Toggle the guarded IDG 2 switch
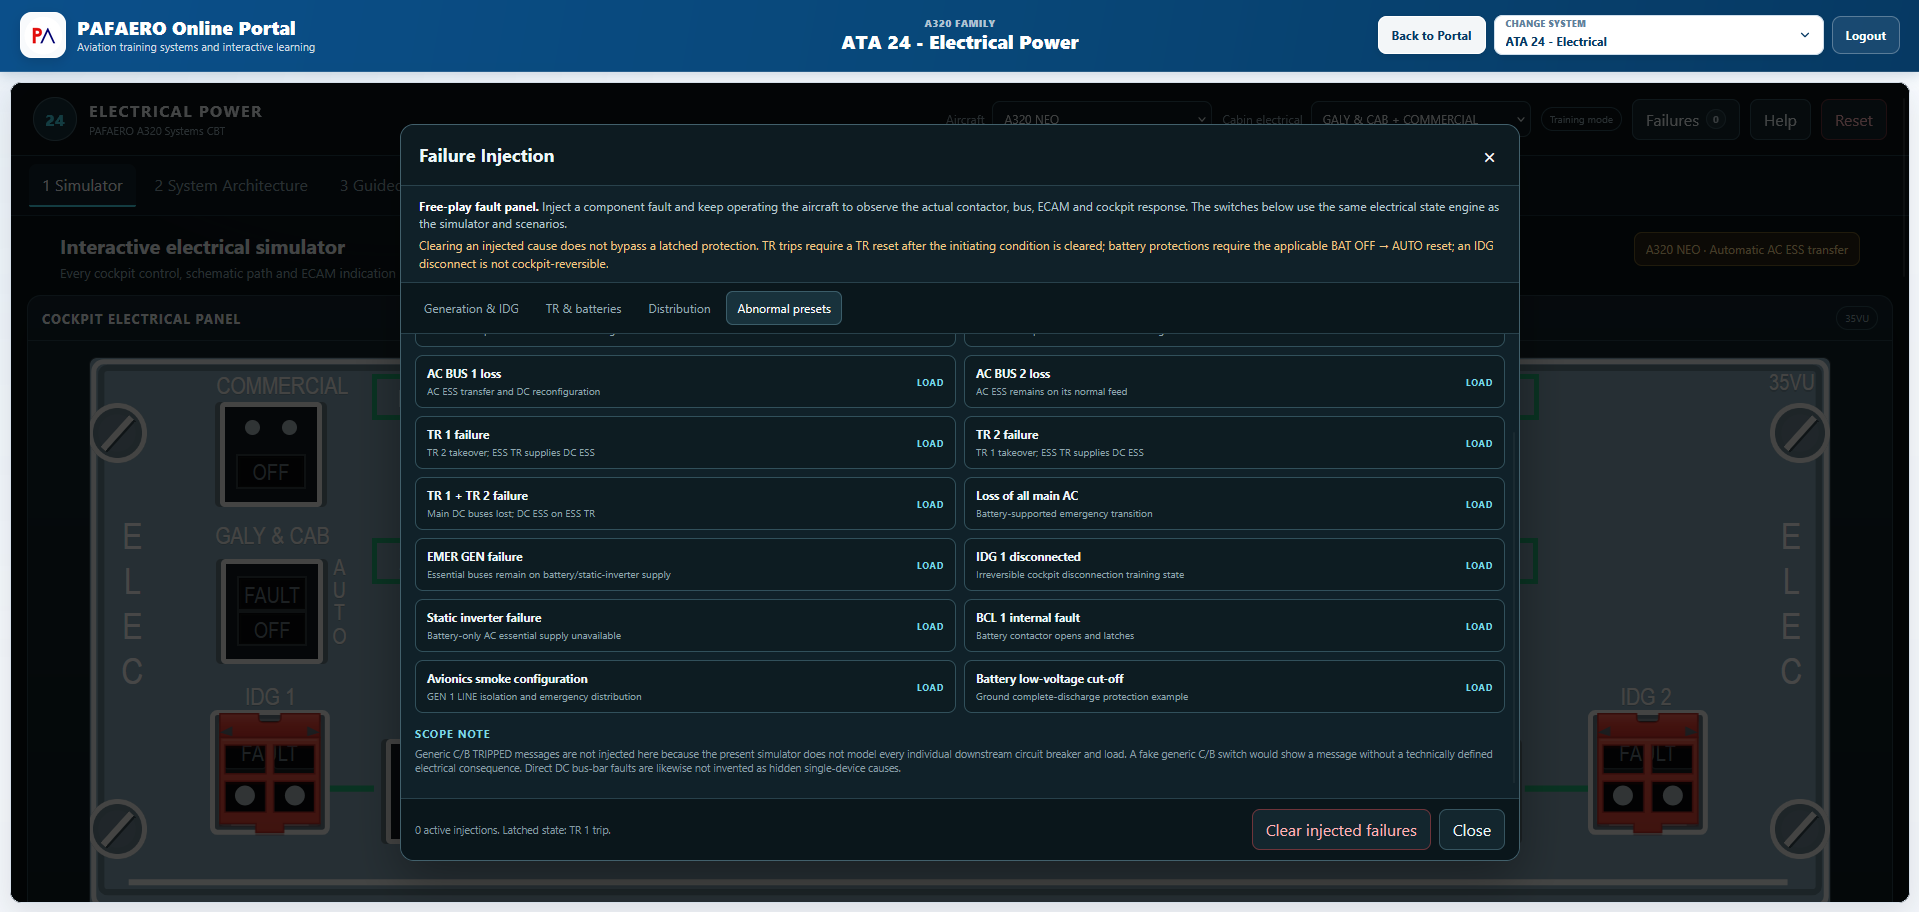Image resolution: width=1919 pixels, height=912 pixels. coord(1648,772)
